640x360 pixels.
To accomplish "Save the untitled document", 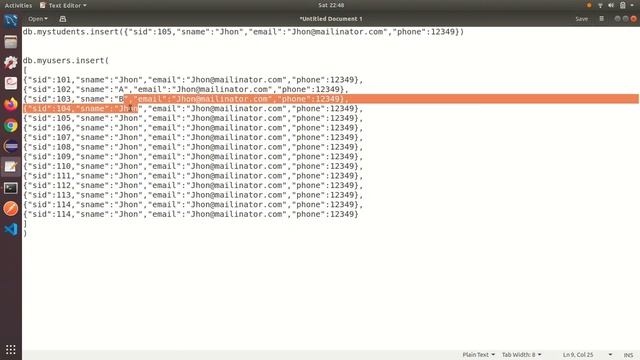I will coord(581,19).
